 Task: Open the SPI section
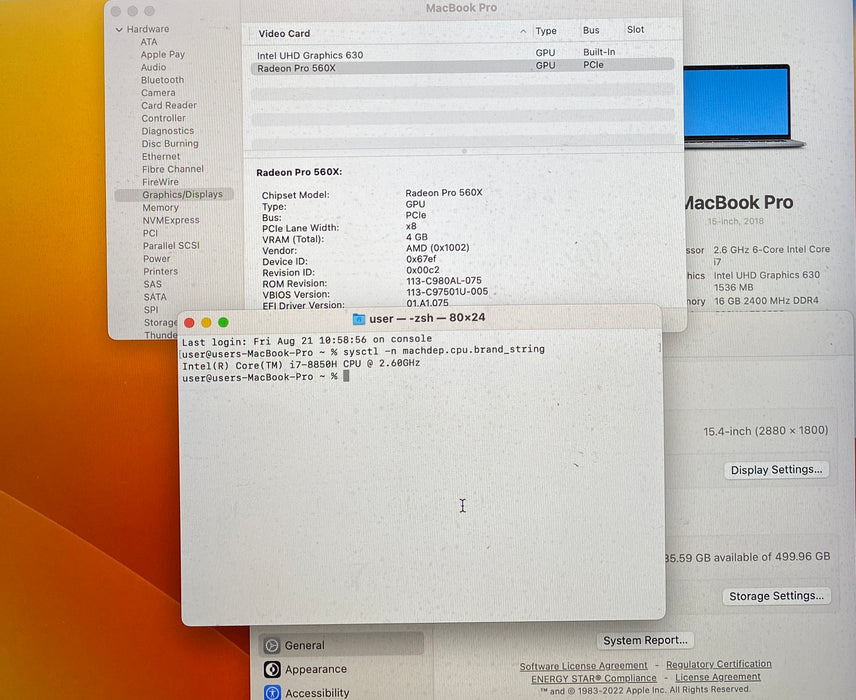(x=151, y=310)
